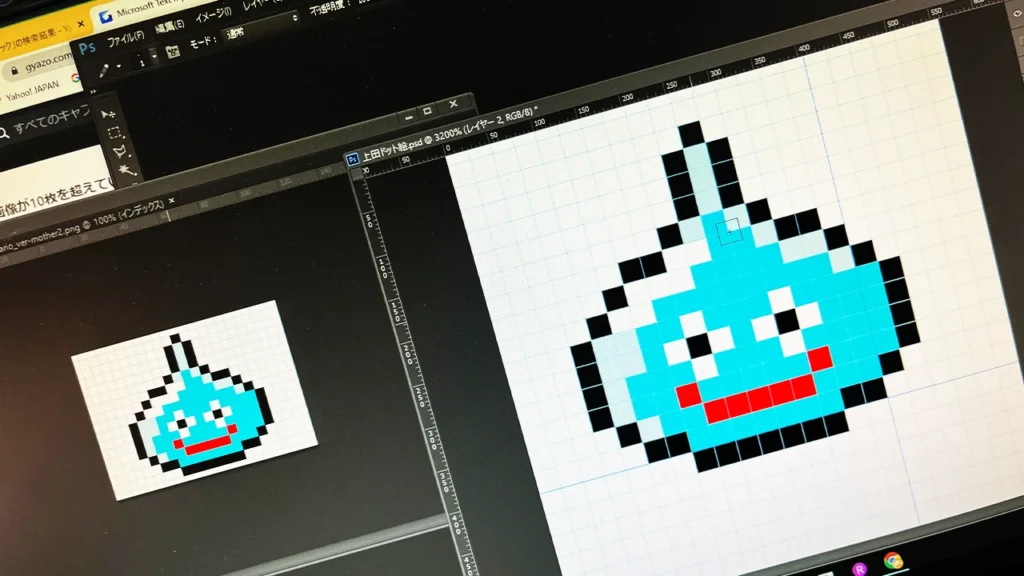
Task: Open the brush settings panel icon
Action: pos(172,52)
